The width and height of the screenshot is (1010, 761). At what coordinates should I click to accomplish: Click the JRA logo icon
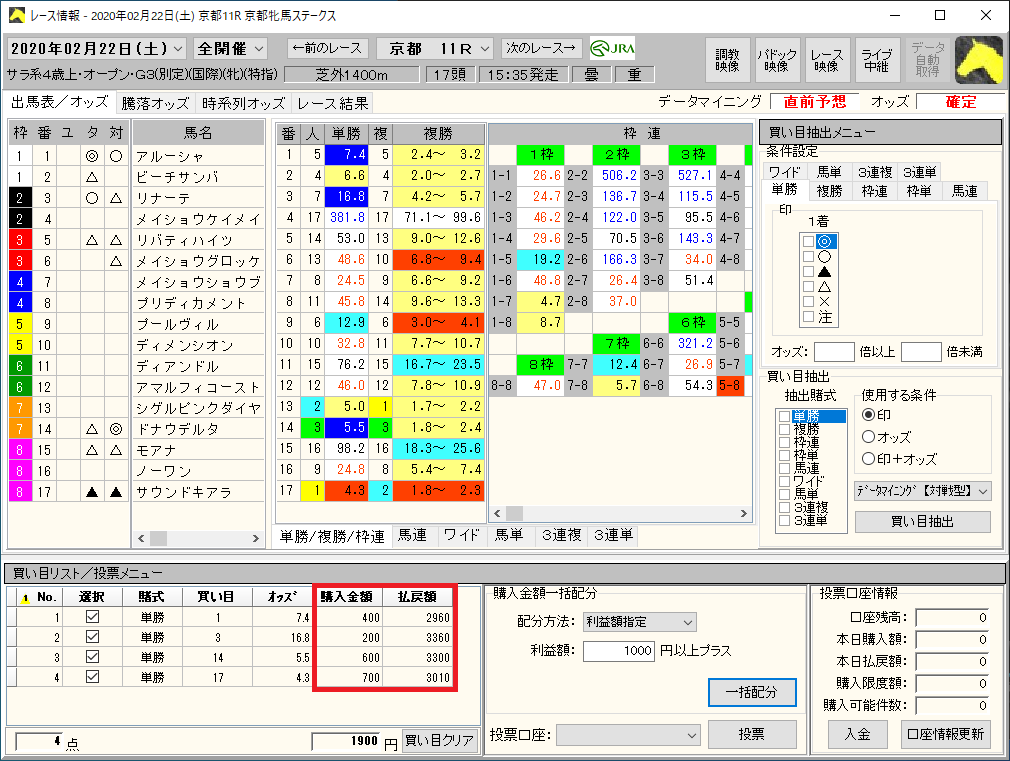pos(613,49)
